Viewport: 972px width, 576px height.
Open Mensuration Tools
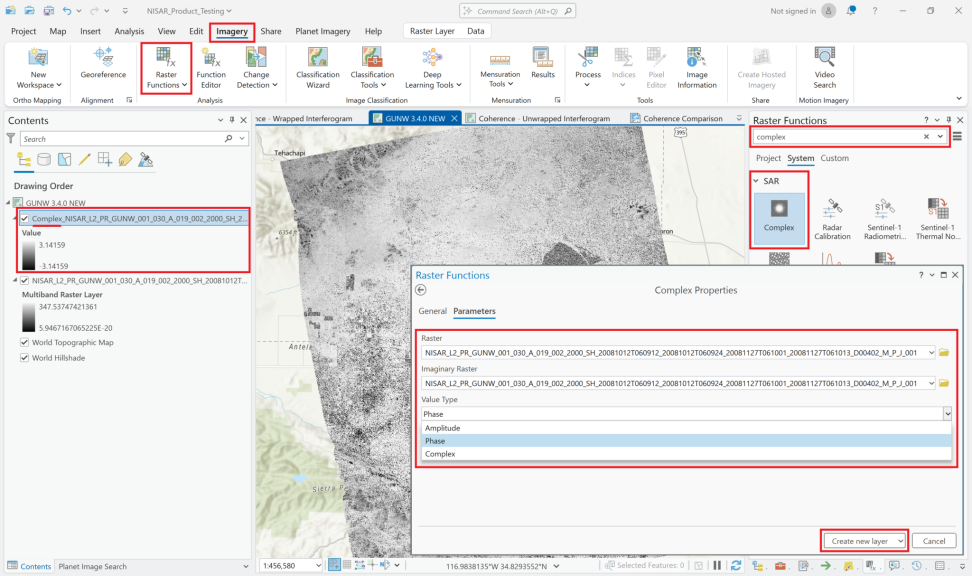pyautogui.click(x=500, y=68)
